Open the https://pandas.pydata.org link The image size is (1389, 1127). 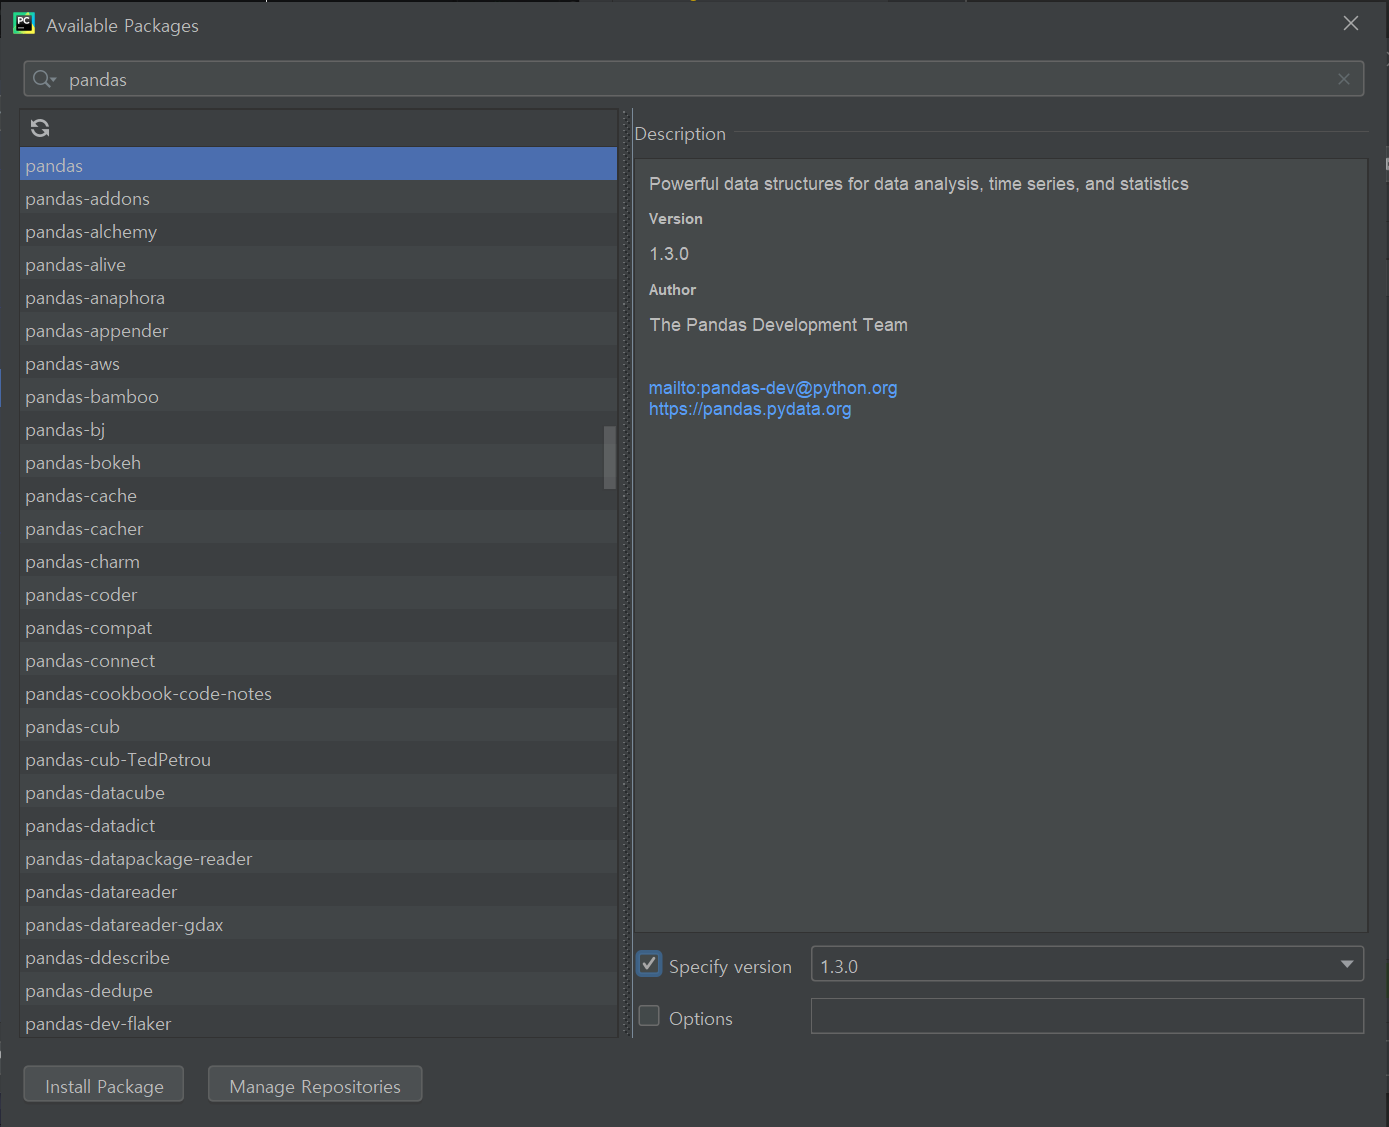(x=750, y=409)
